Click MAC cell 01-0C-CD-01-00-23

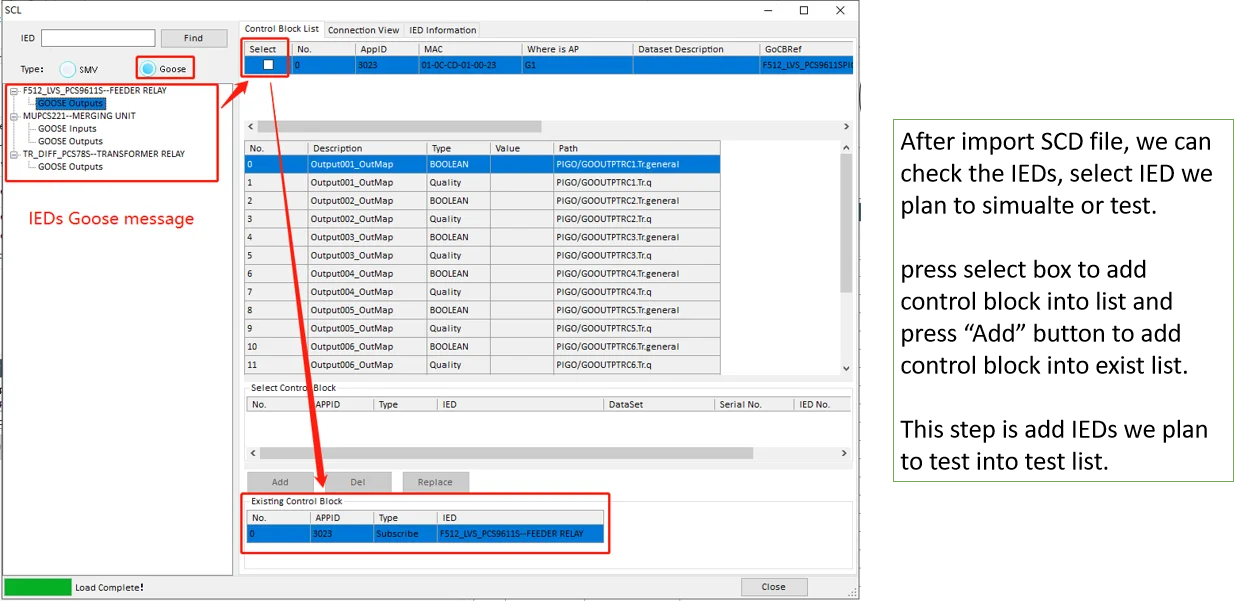[x=471, y=65]
